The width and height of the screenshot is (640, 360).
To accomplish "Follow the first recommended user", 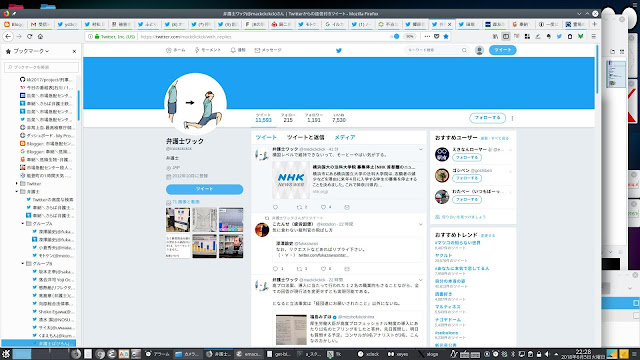I will click(467, 158).
